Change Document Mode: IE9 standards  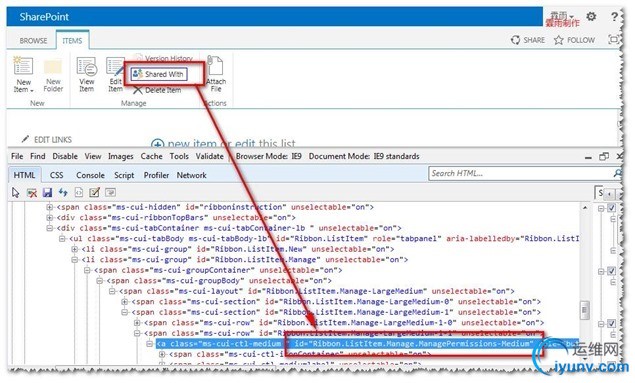pos(364,156)
